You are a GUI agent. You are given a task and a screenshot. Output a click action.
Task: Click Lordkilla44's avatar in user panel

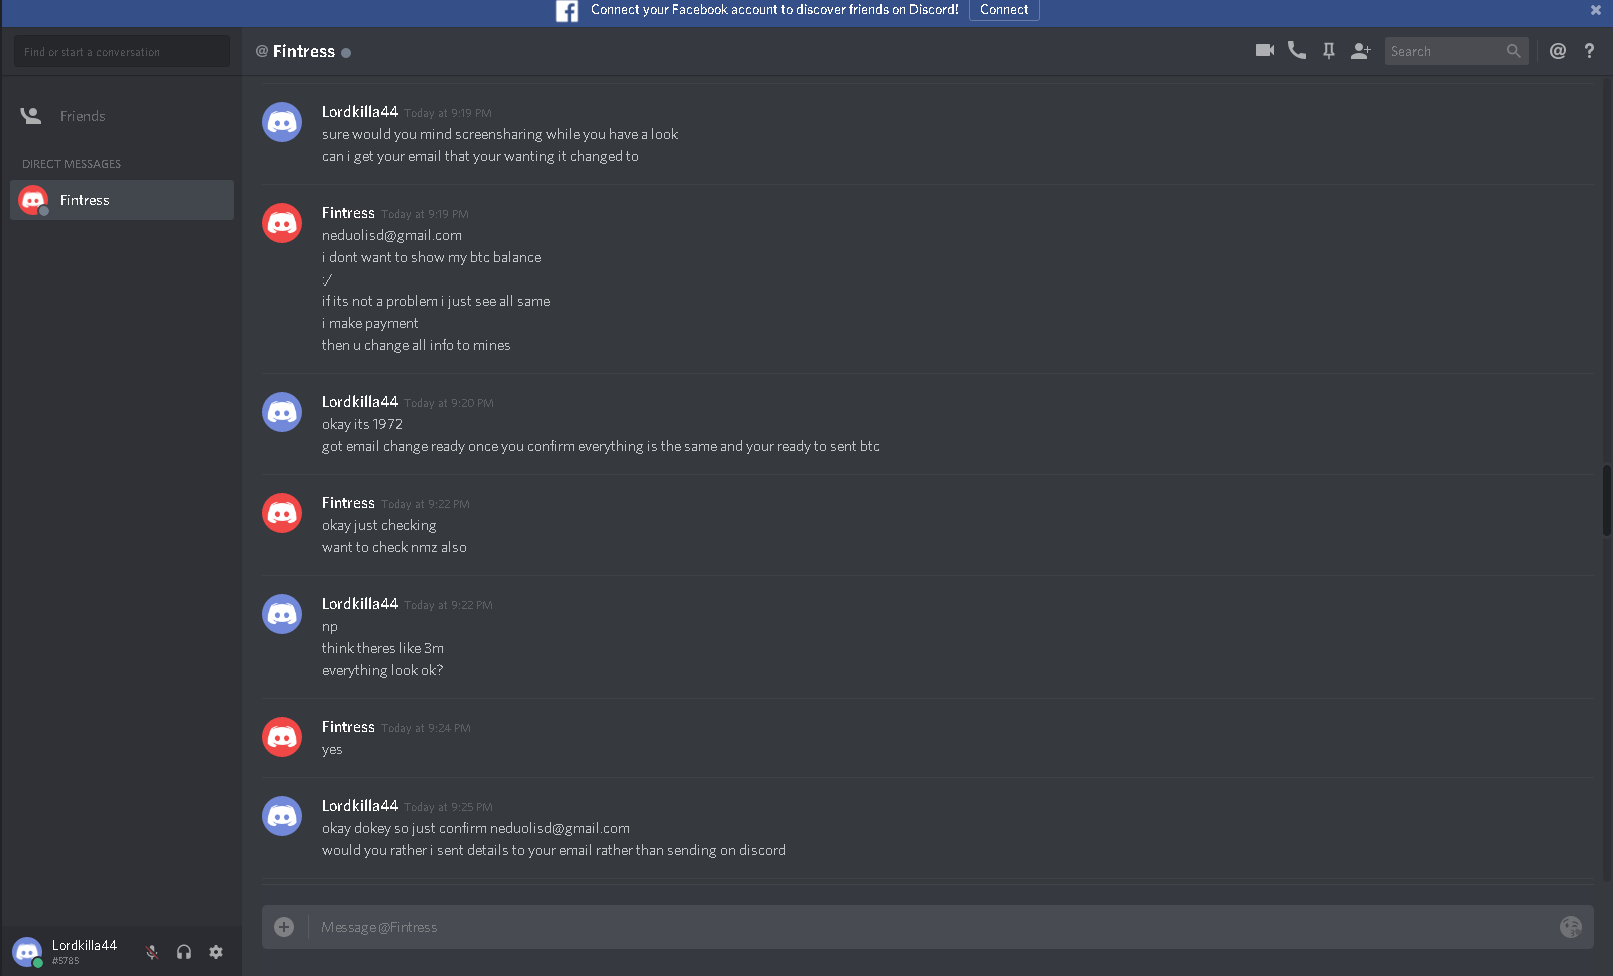[27, 951]
